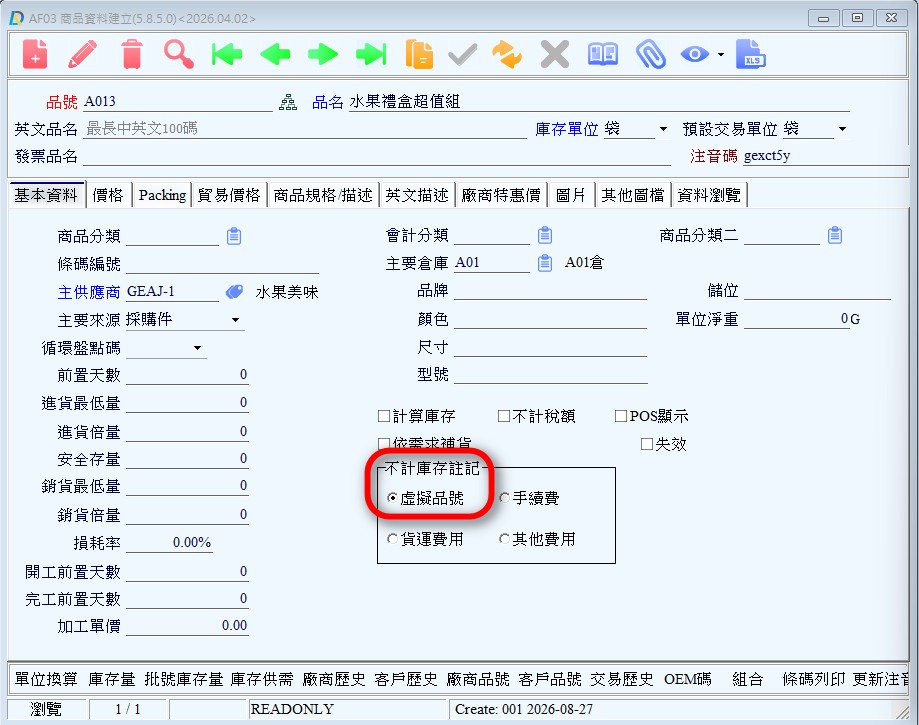Click the red pencil edit icon
The image size is (919, 725).
click(x=83, y=55)
